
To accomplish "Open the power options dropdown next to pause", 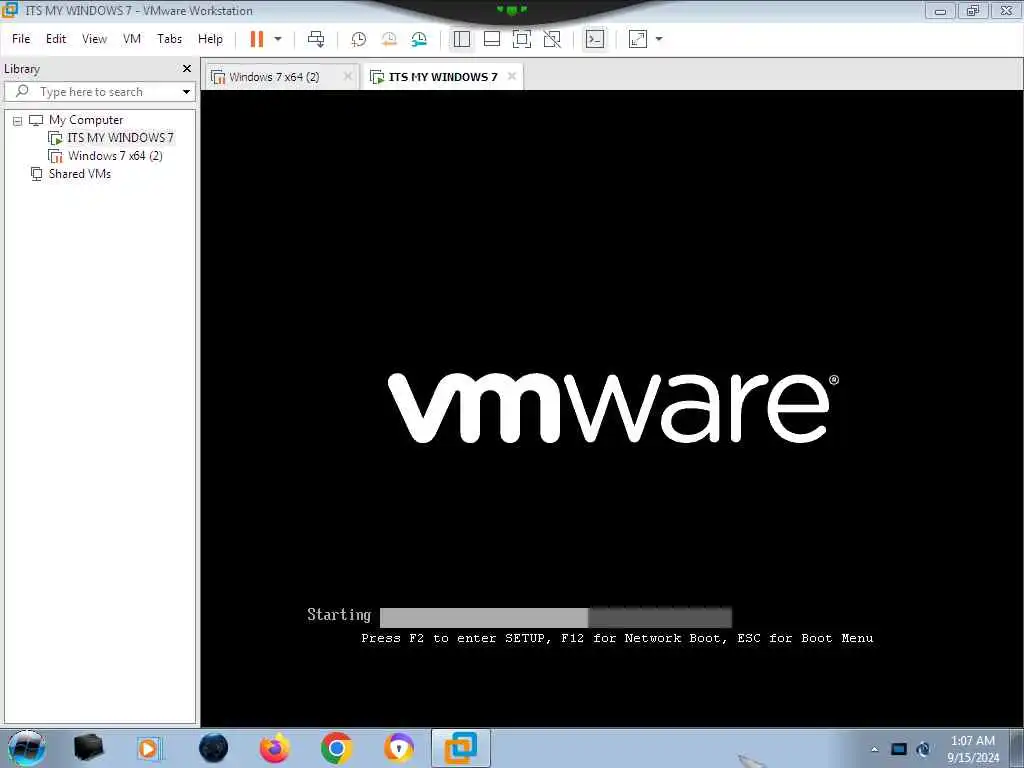I will coord(278,39).
